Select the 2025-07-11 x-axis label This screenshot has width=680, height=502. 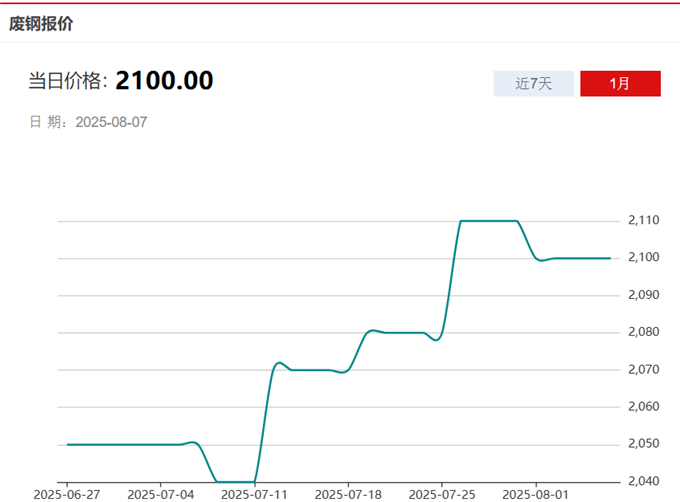pyautogui.click(x=254, y=494)
